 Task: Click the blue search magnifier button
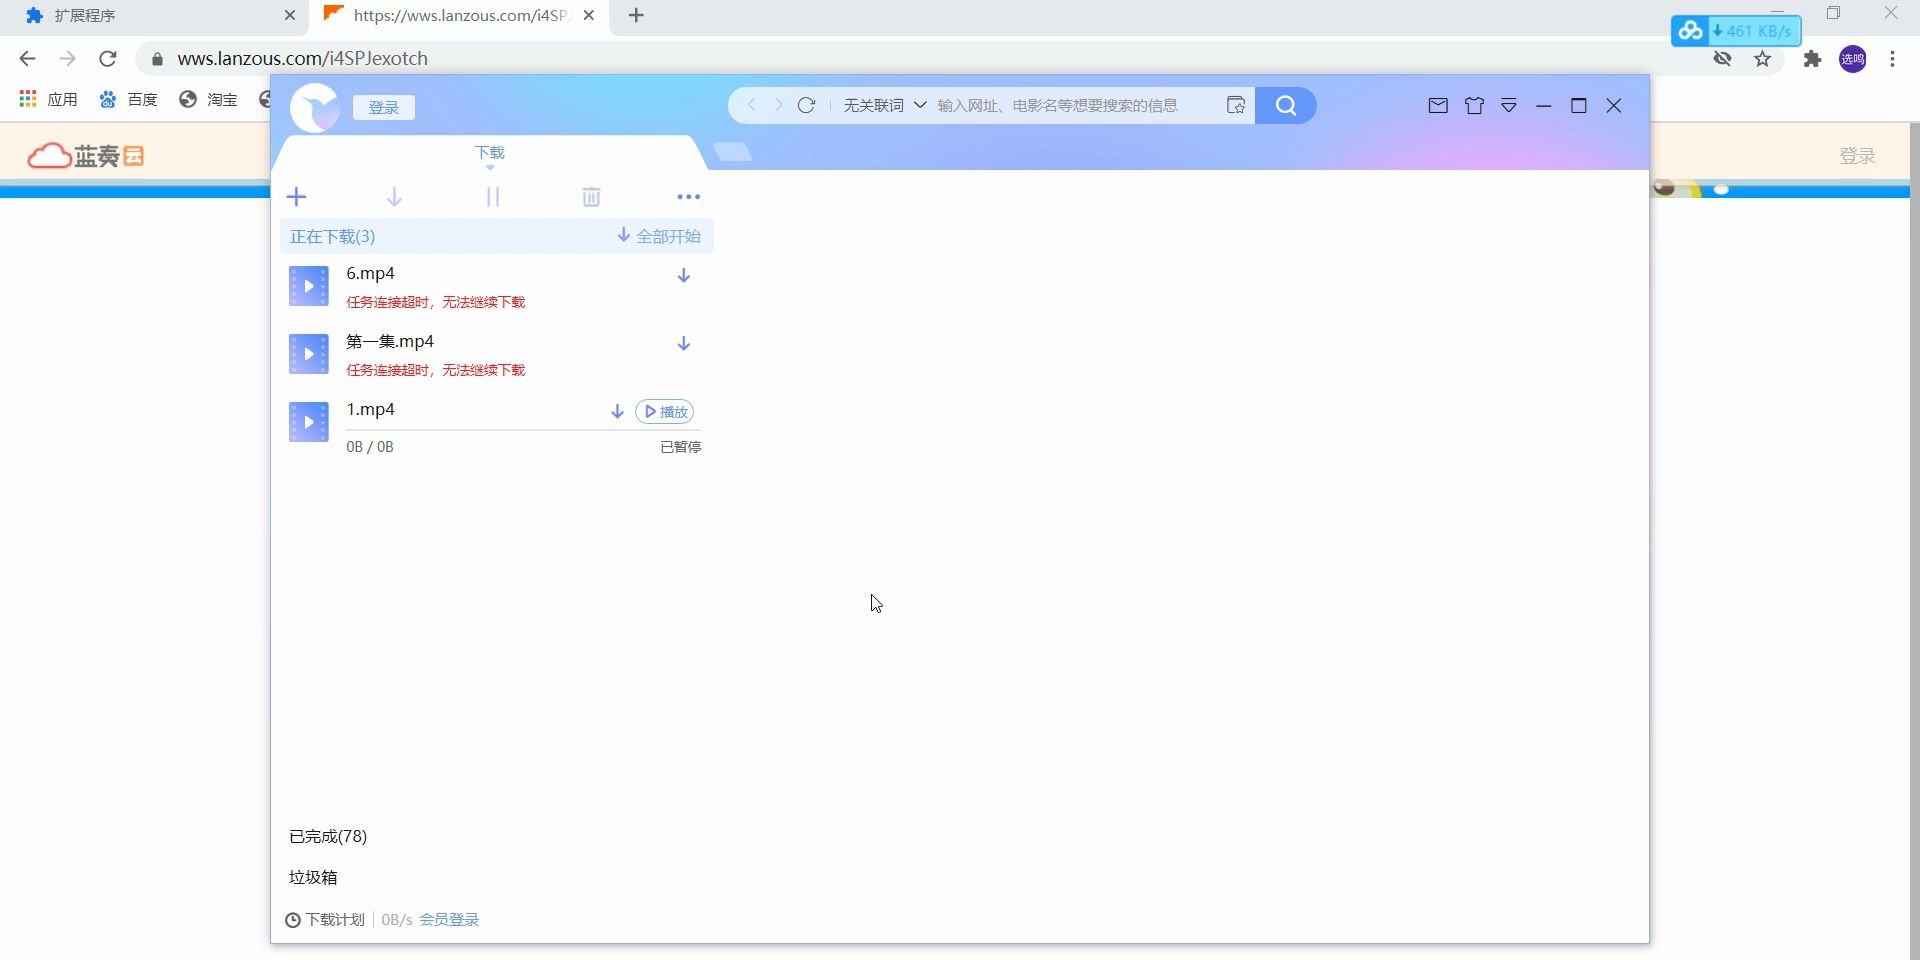(x=1286, y=105)
